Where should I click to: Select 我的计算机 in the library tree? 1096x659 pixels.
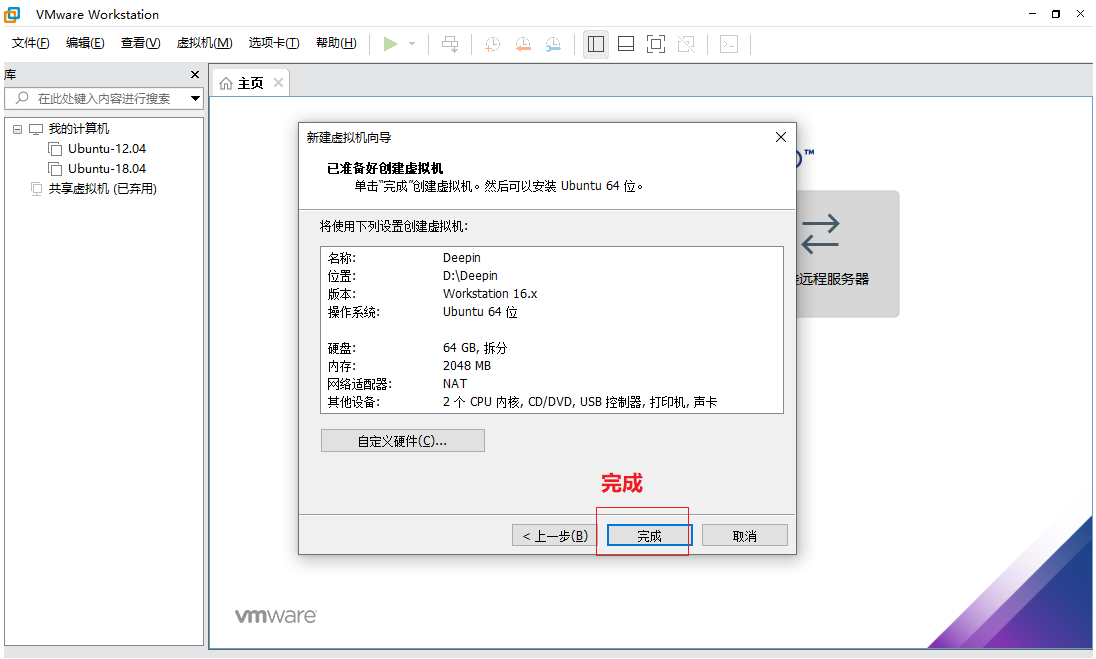point(79,129)
